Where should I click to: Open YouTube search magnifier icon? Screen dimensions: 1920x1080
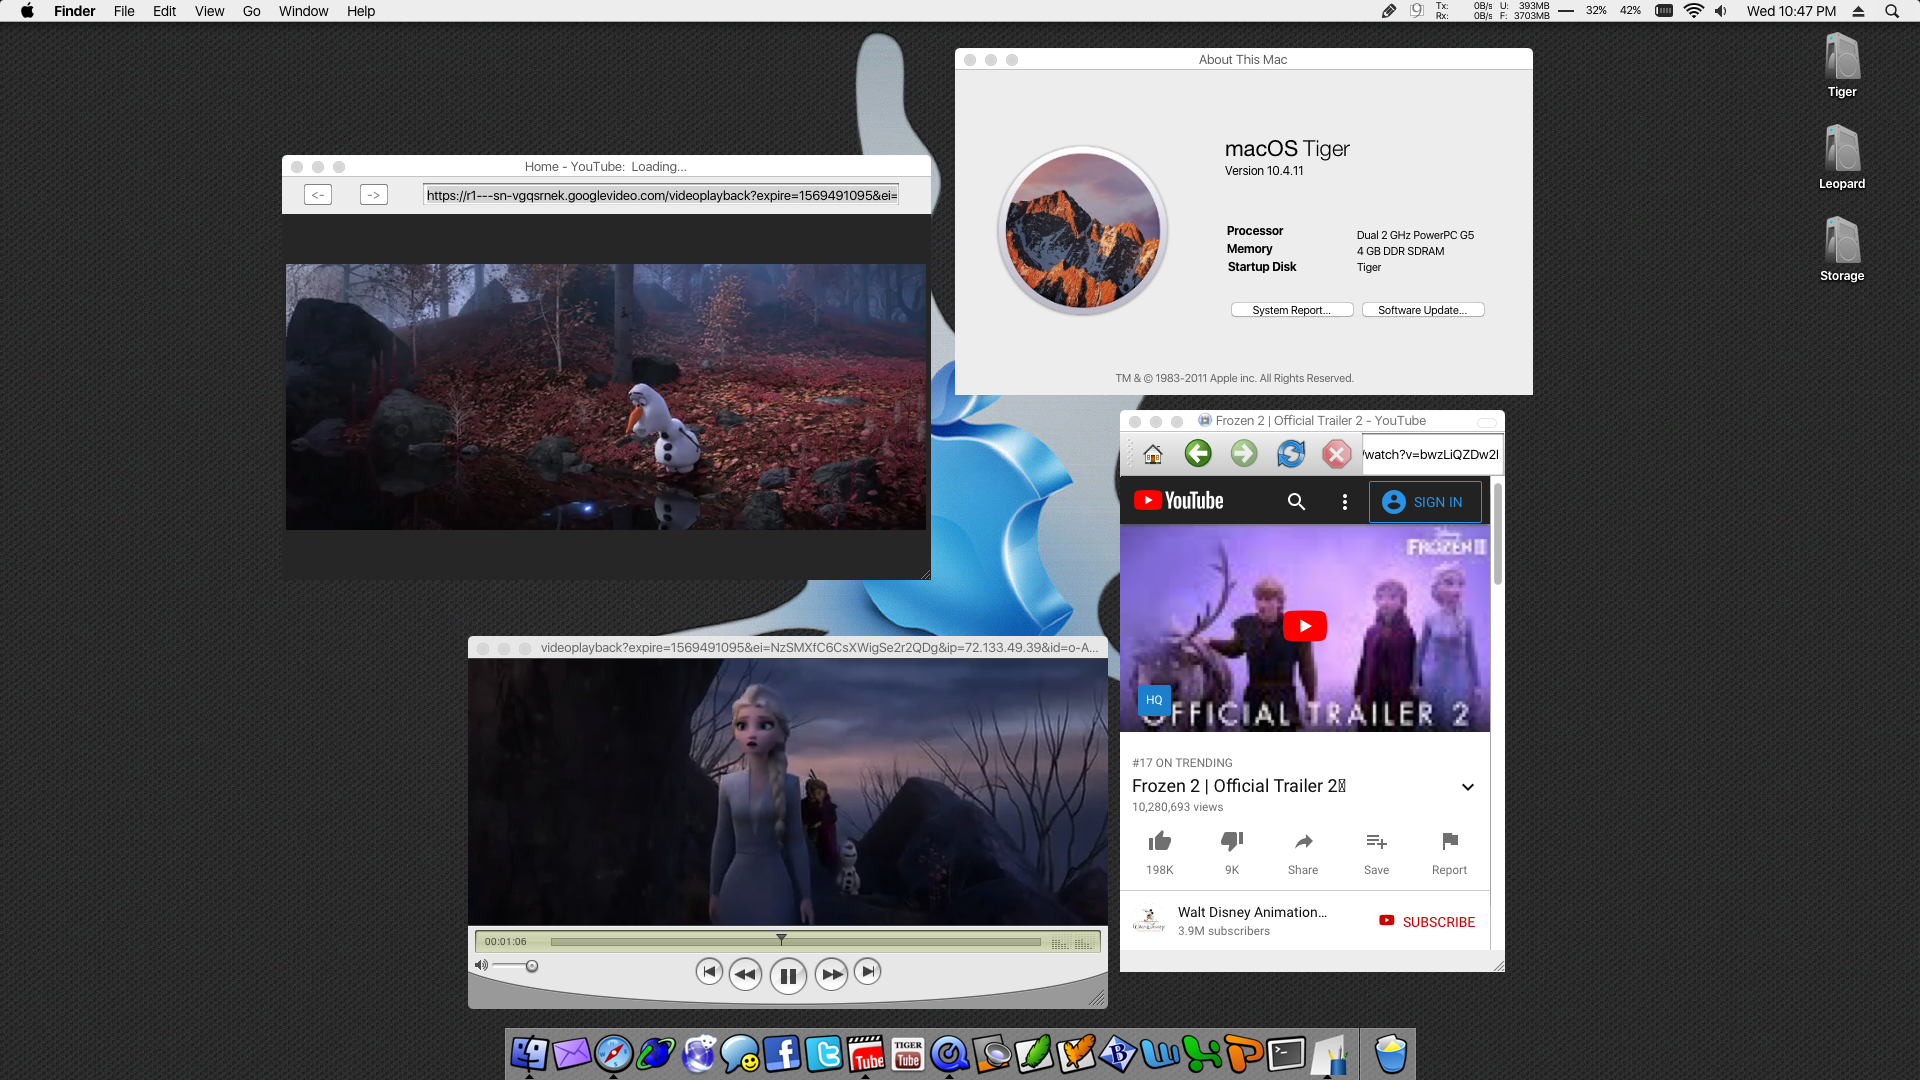(x=1296, y=502)
